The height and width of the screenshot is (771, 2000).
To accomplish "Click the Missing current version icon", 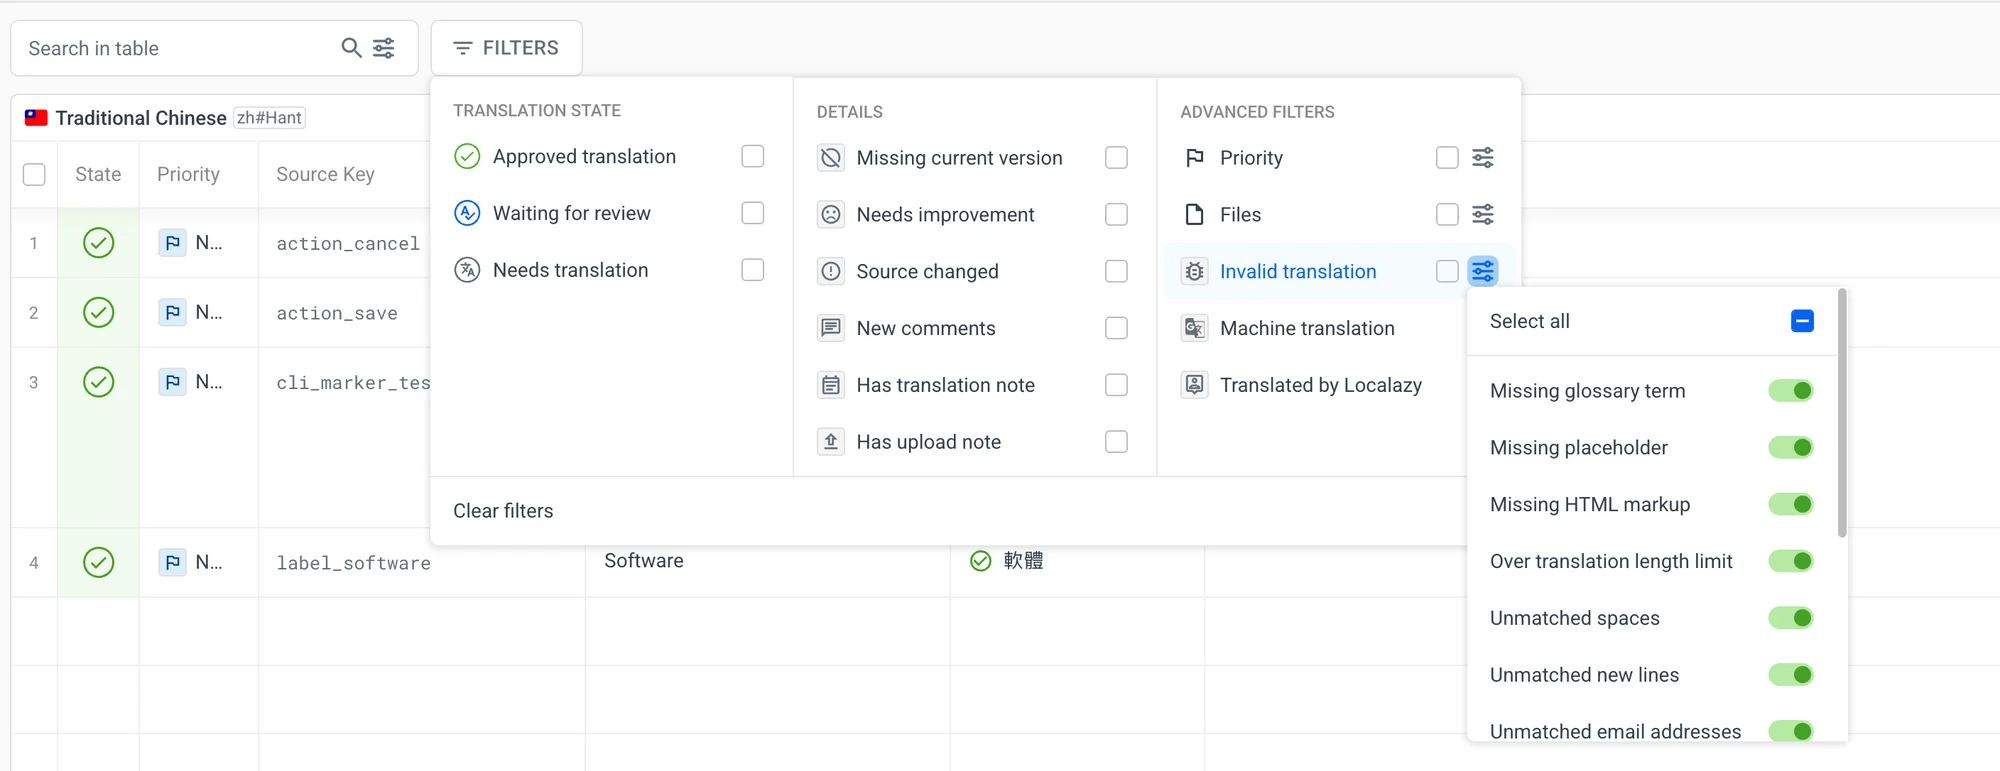I will click(831, 158).
